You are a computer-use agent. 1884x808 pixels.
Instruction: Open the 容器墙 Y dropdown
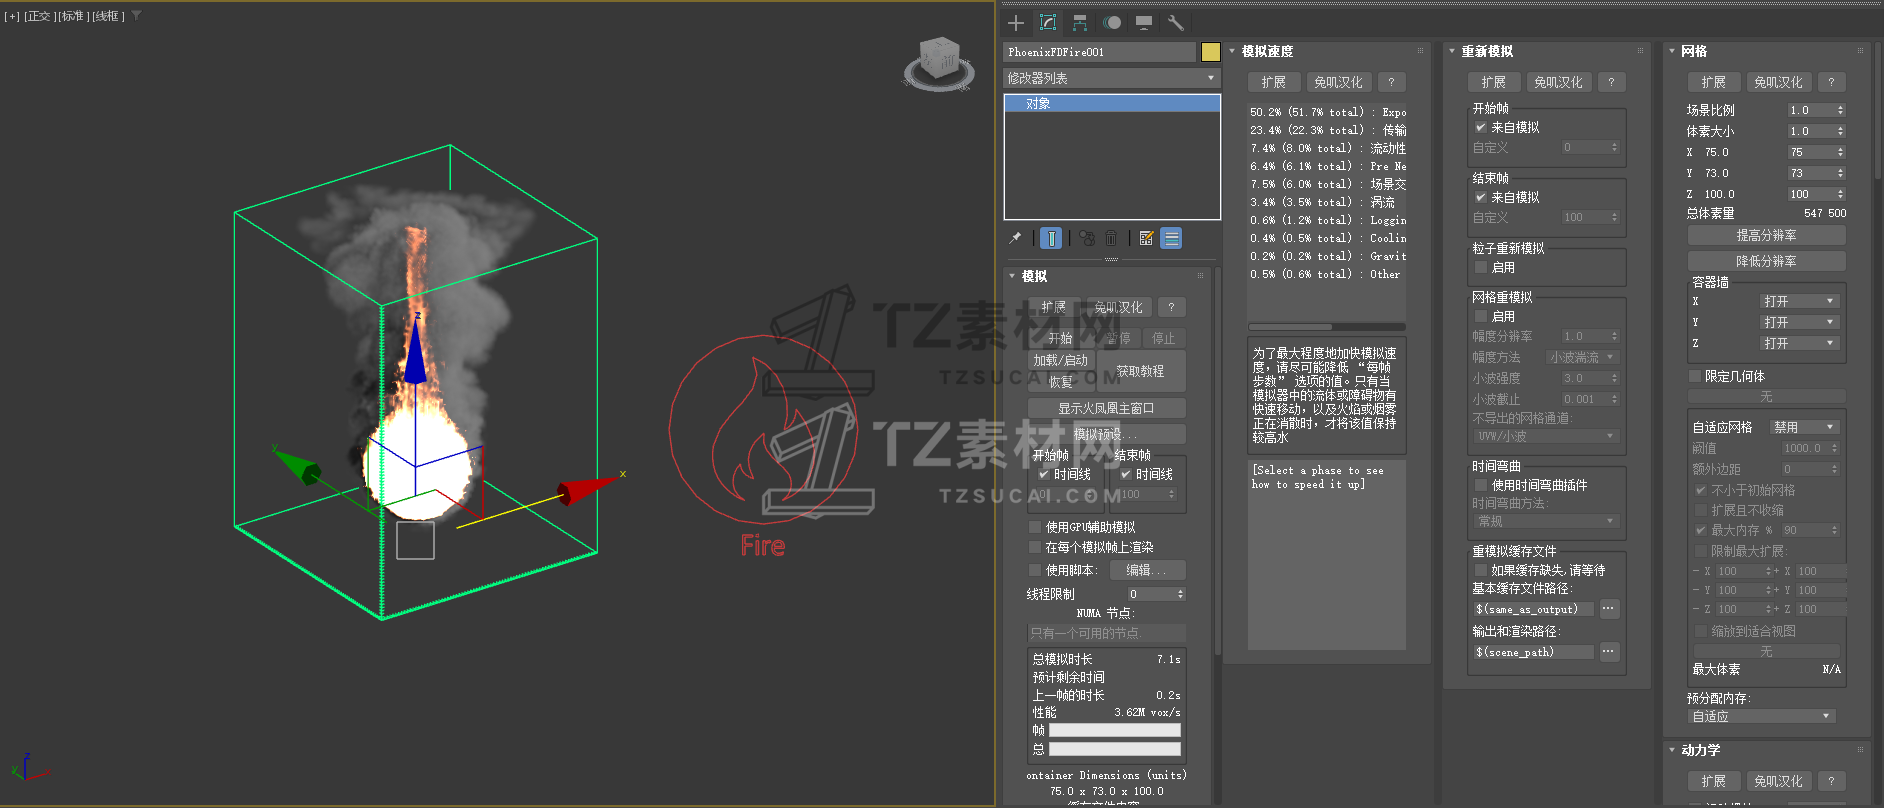(1799, 322)
